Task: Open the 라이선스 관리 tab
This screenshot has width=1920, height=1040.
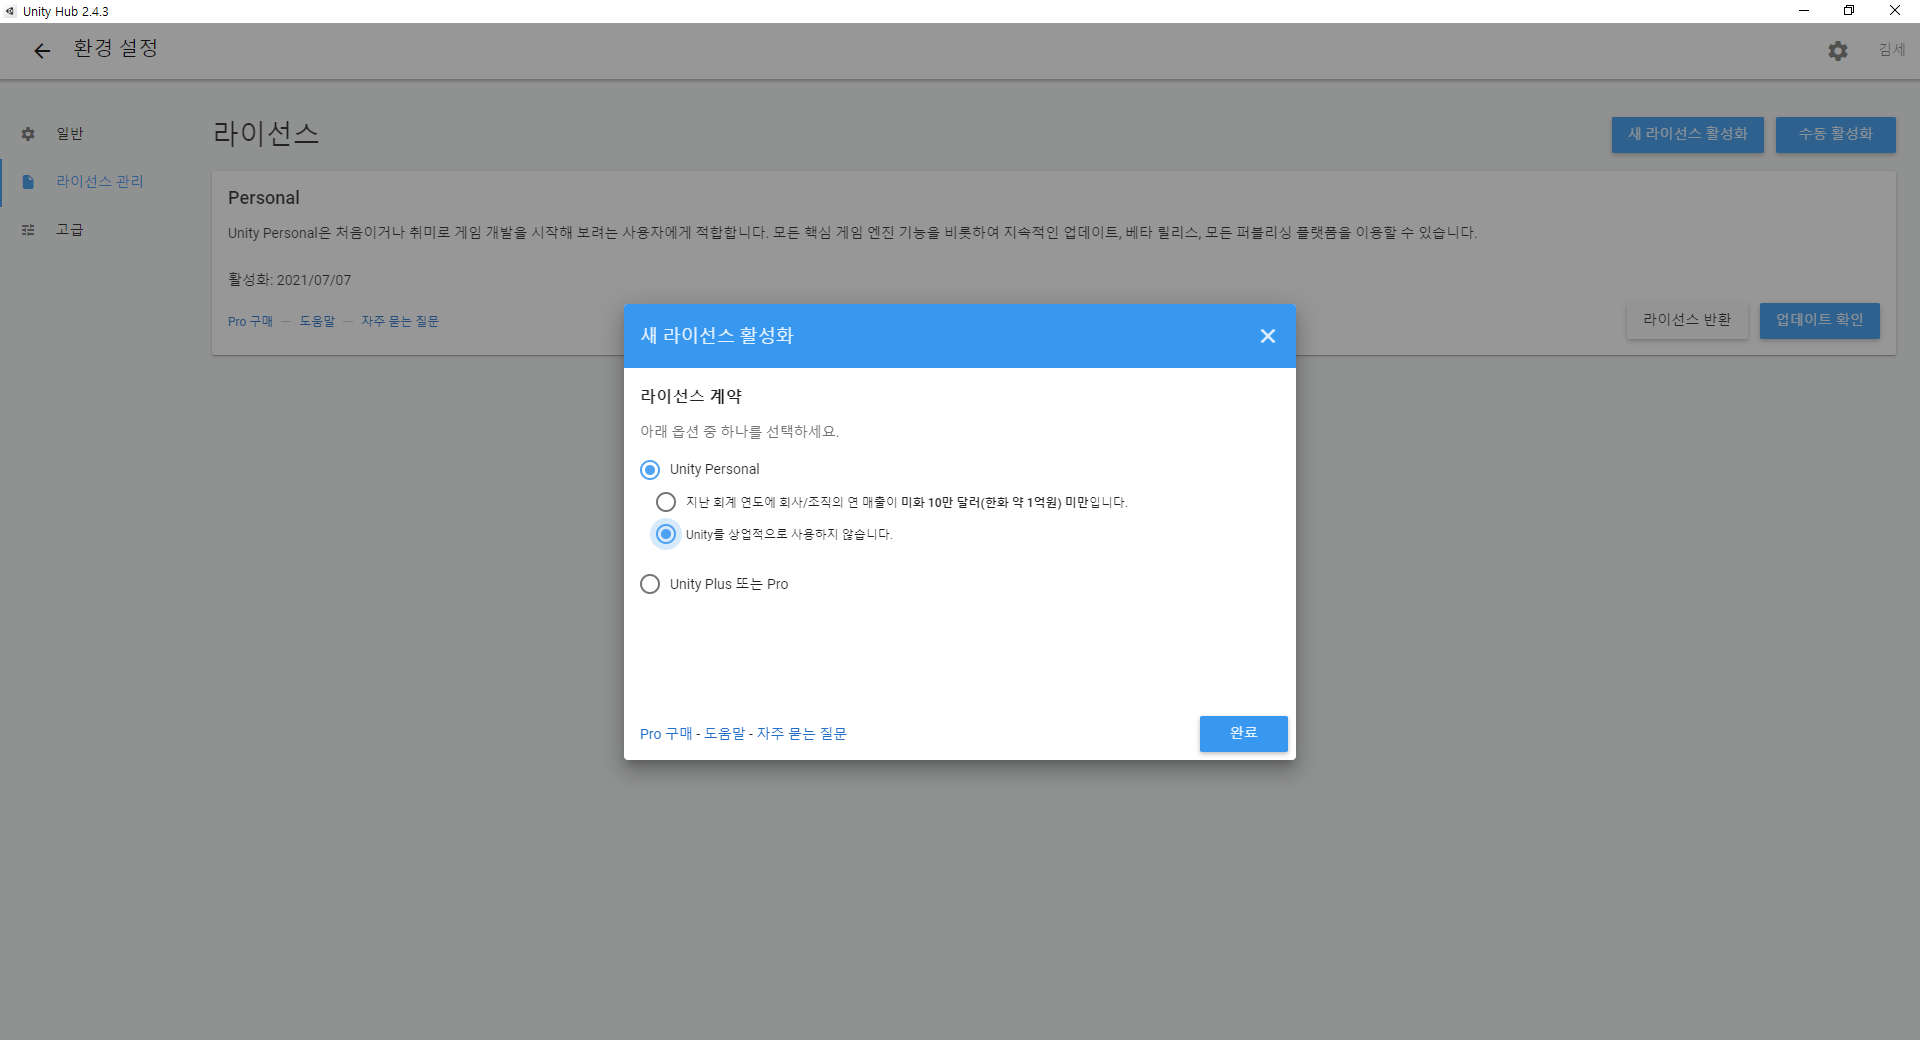Action: [100, 182]
